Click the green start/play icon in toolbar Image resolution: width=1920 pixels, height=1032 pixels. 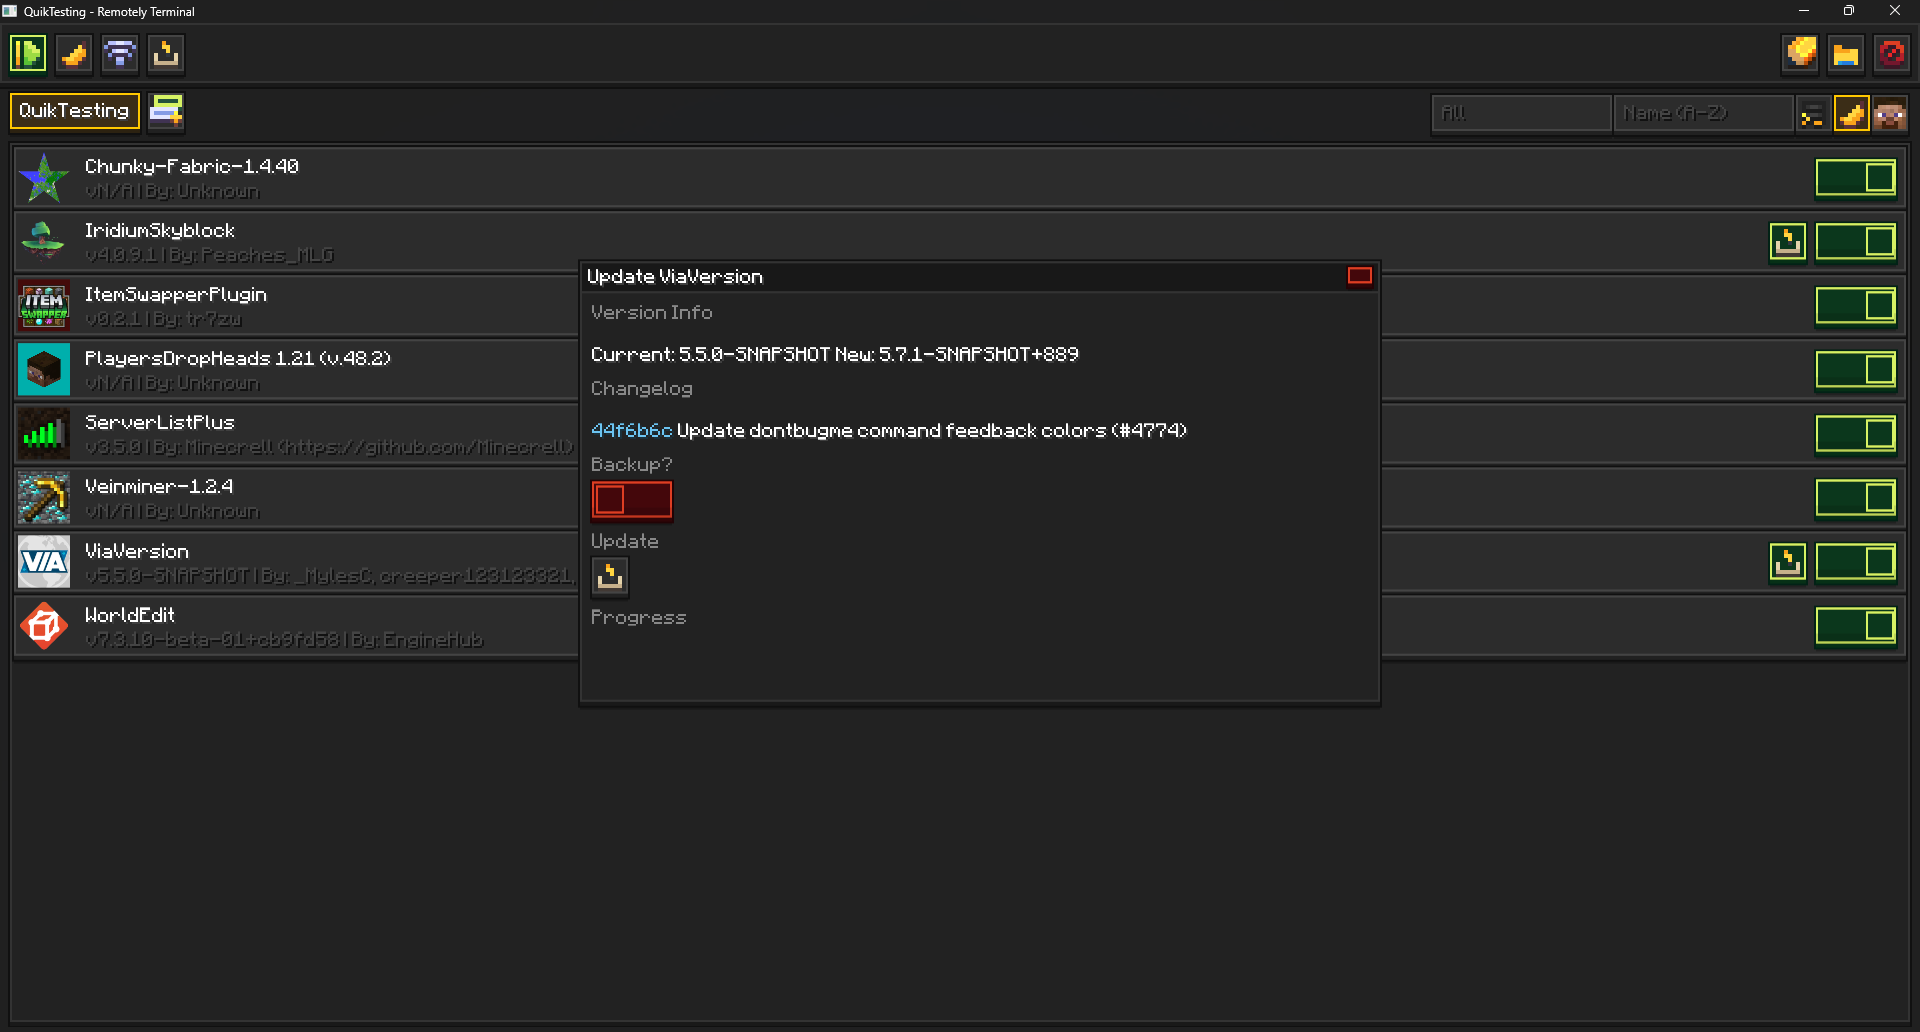point(28,54)
